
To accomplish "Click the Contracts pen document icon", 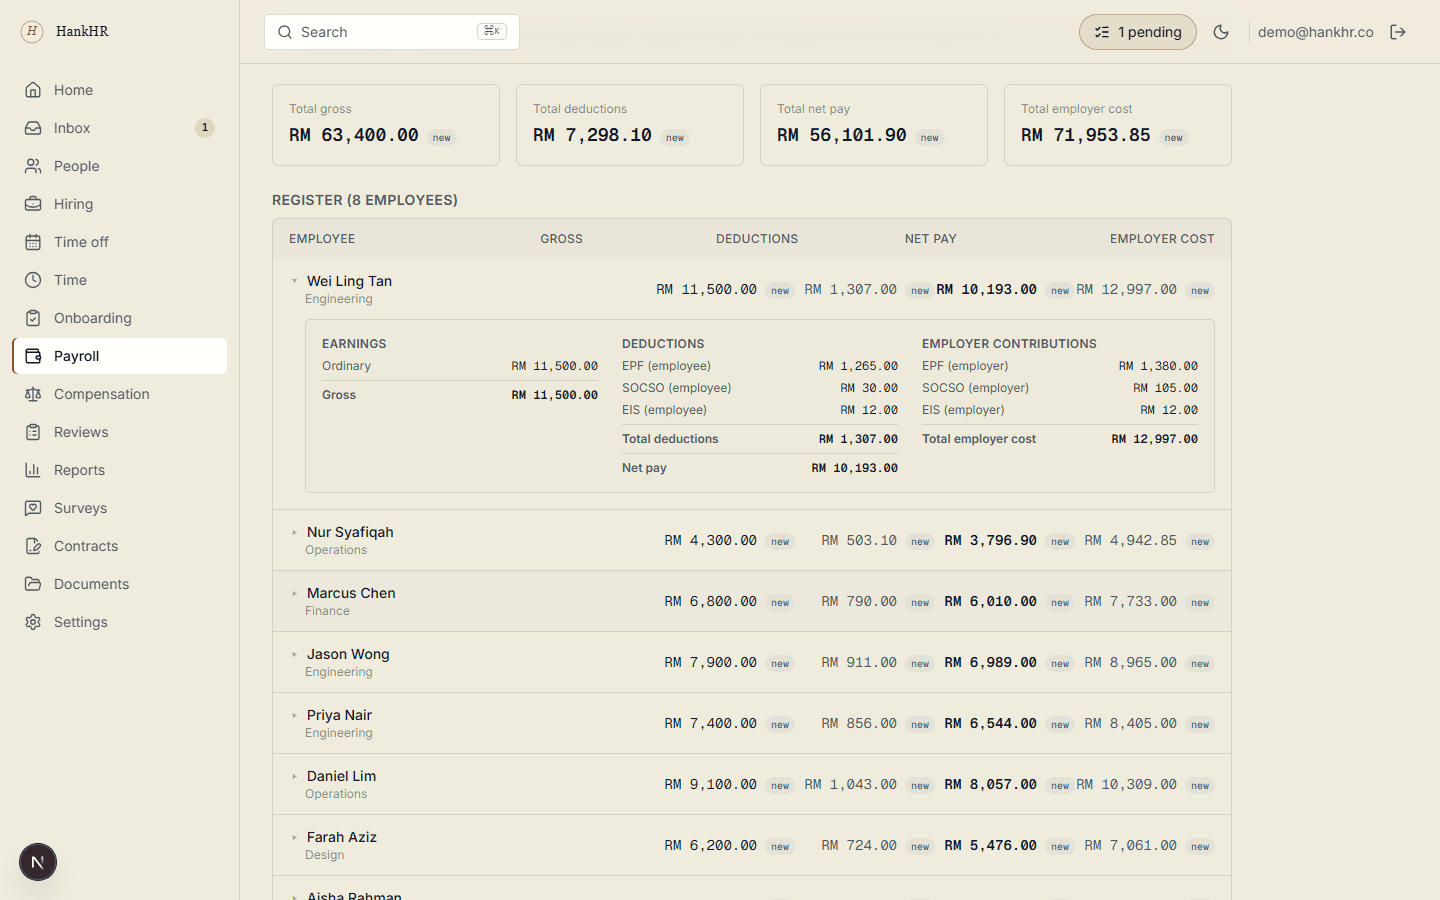I will click(x=33, y=546).
